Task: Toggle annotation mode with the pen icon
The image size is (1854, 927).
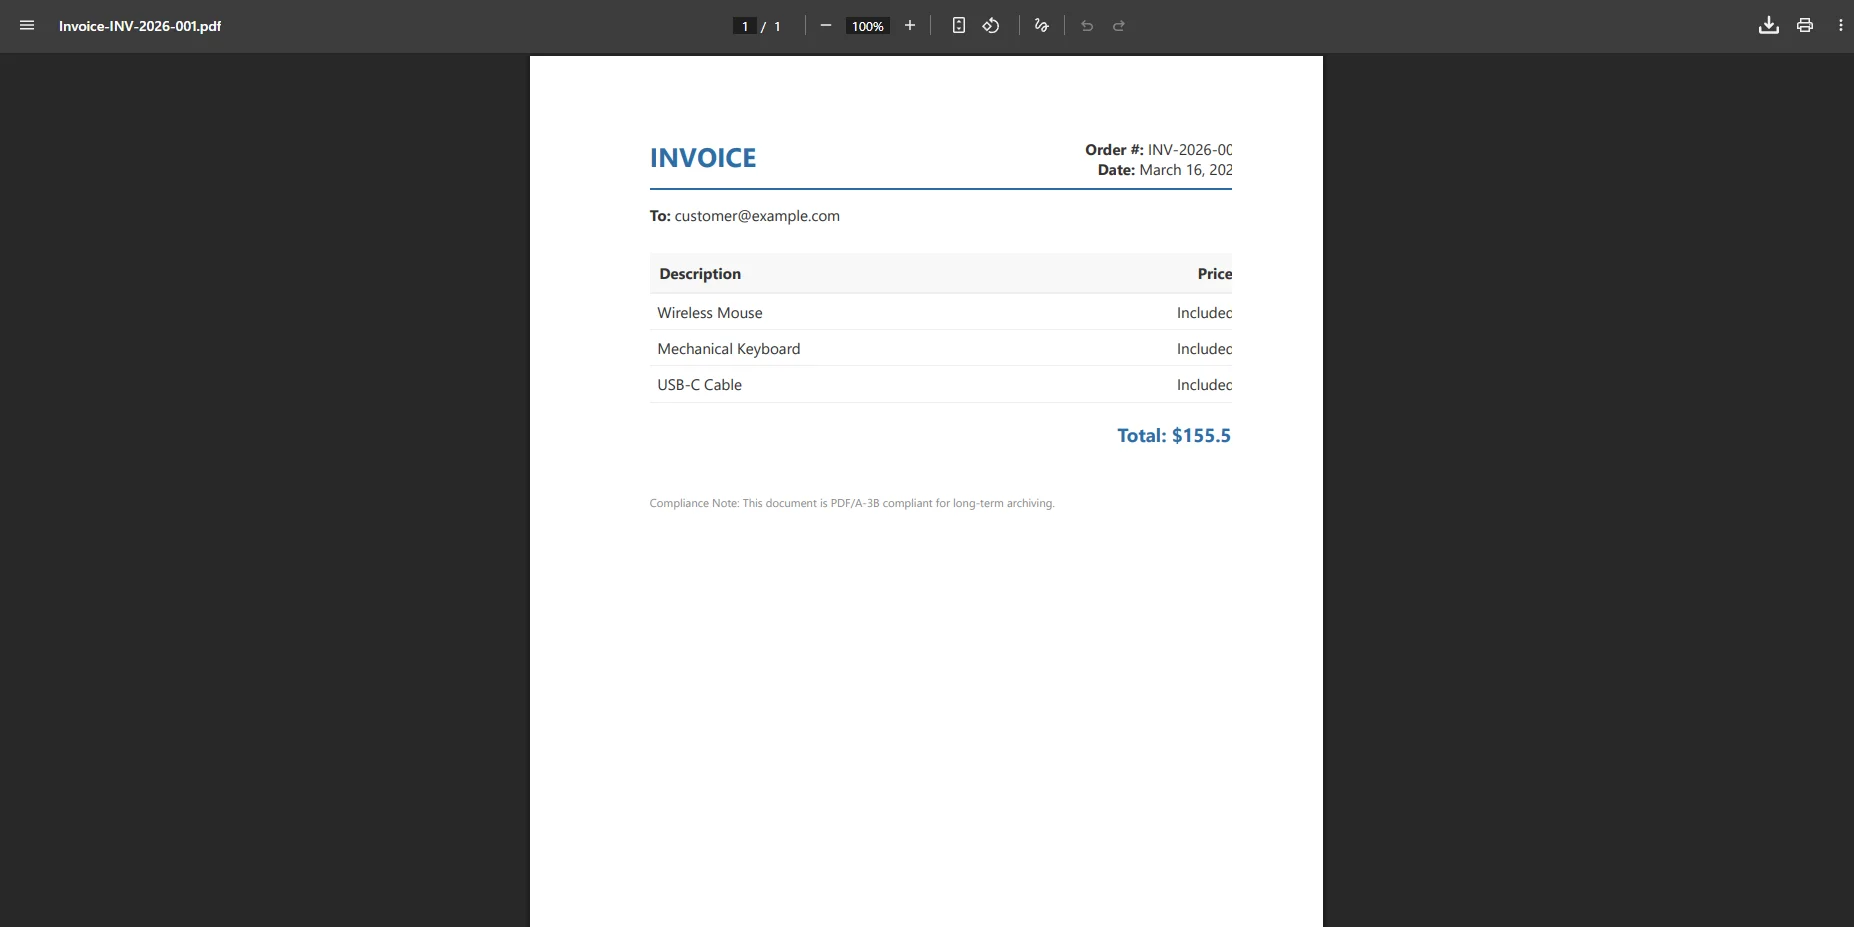Action: [1040, 26]
